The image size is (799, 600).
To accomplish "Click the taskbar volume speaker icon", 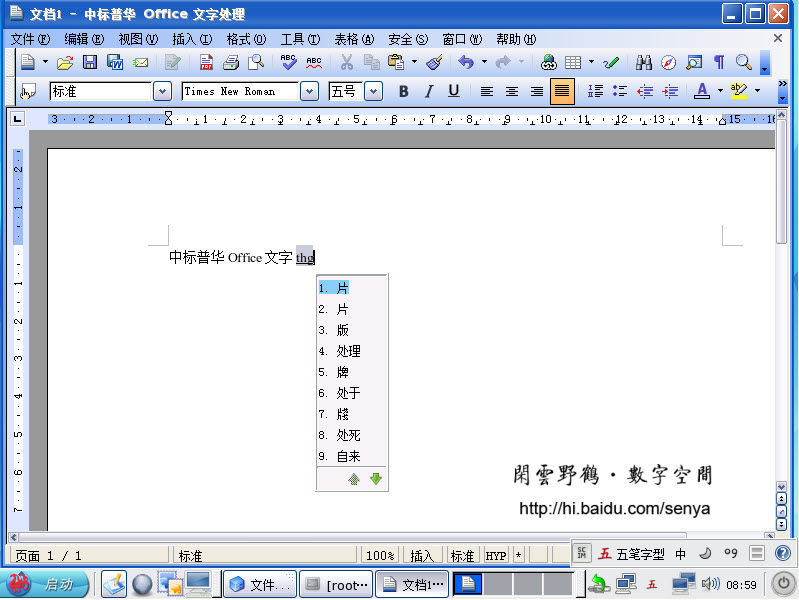I will (x=710, y=584).
